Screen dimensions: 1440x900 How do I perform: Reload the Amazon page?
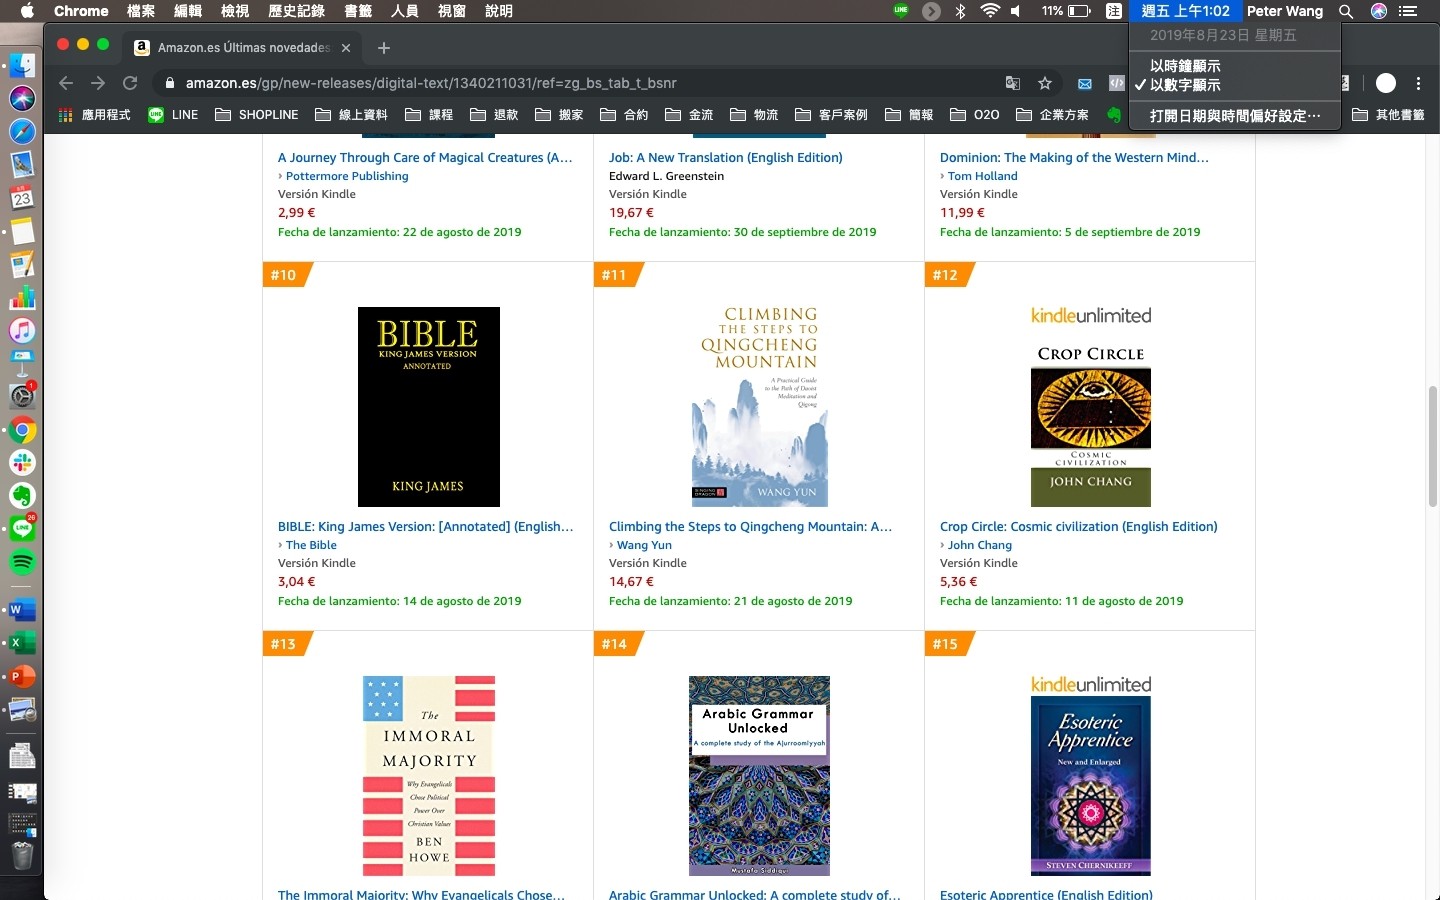point(130,83)
